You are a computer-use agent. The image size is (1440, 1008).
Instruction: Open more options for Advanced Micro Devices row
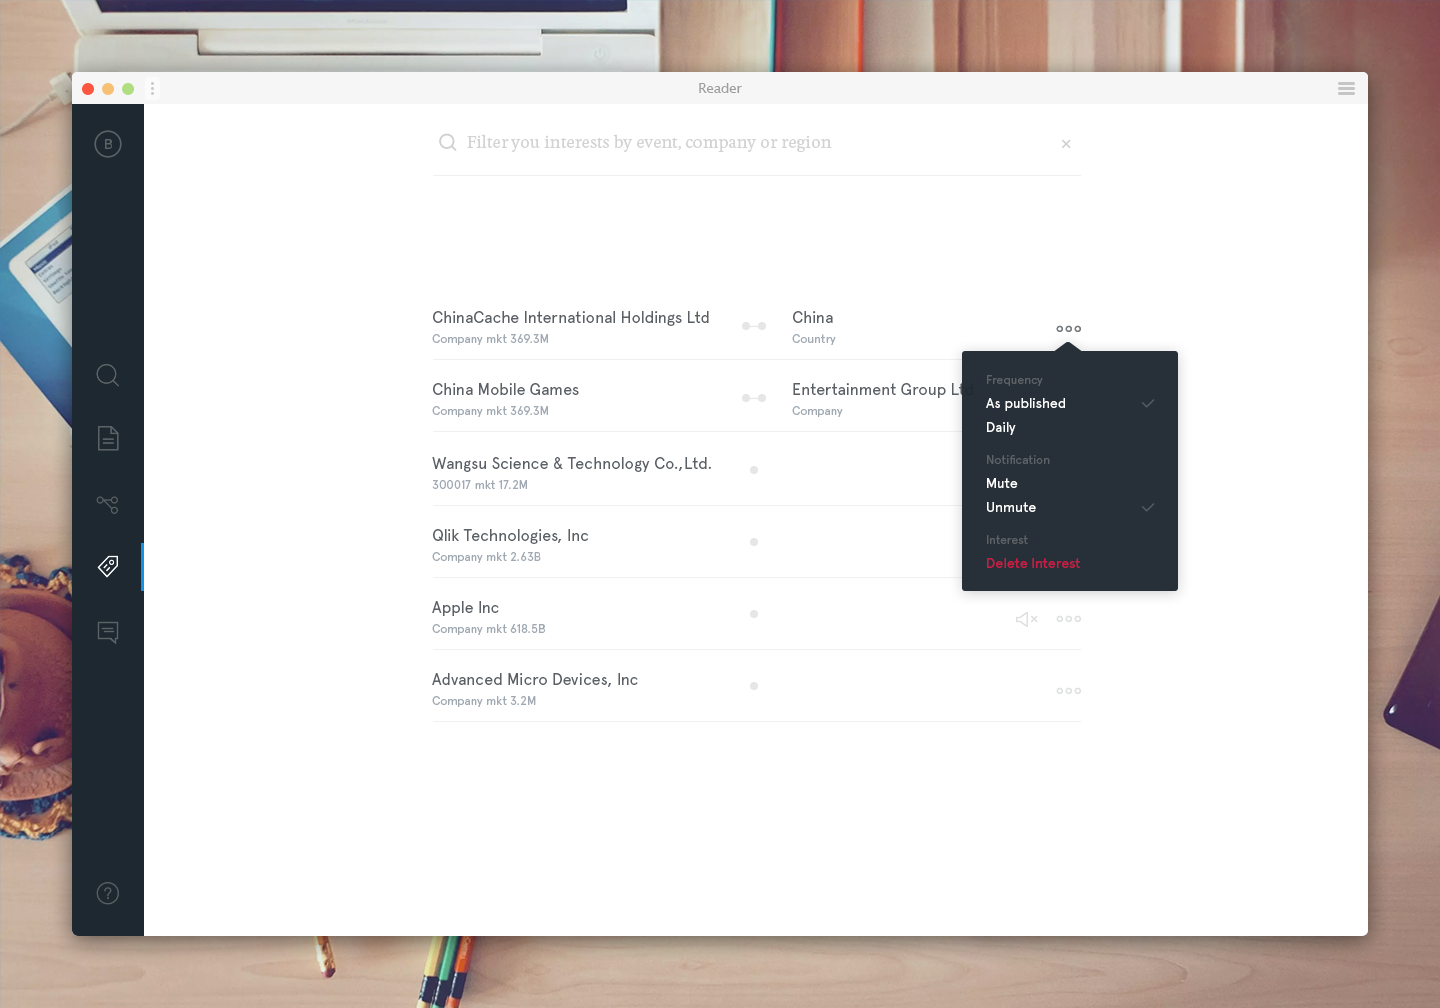[1069, 691]
